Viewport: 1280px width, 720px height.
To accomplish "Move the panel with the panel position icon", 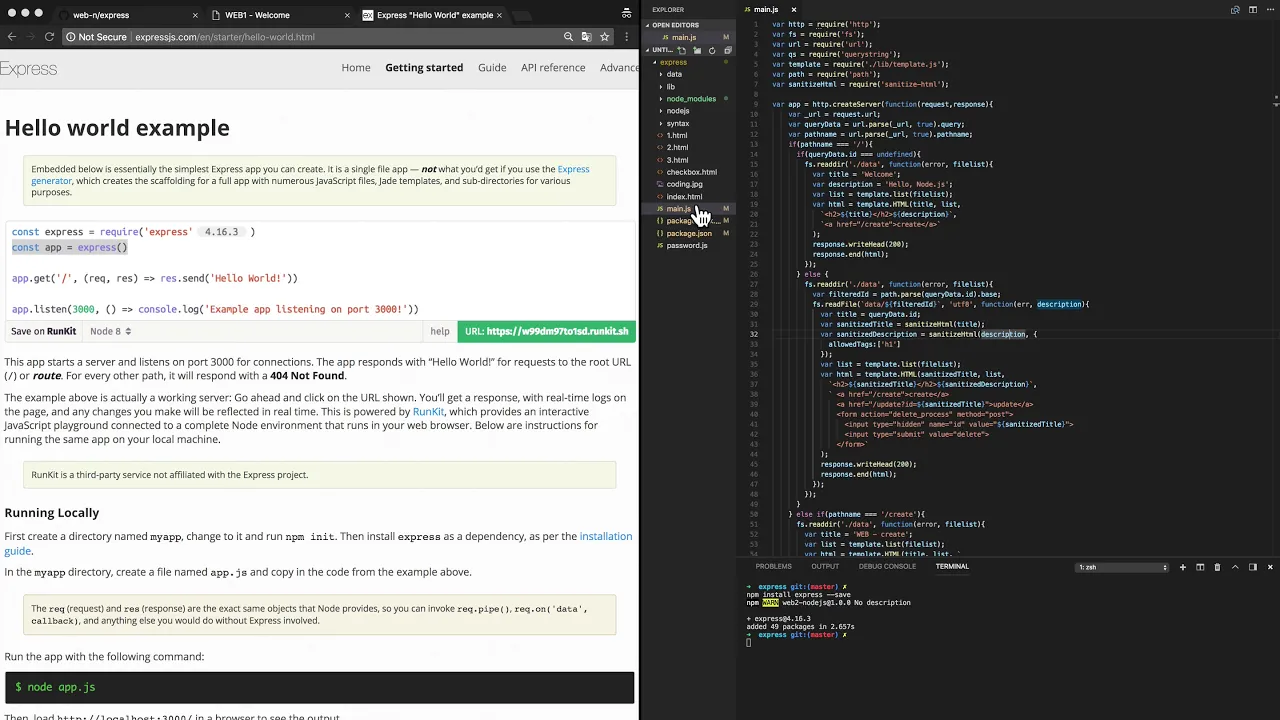I will [1252, 567].
